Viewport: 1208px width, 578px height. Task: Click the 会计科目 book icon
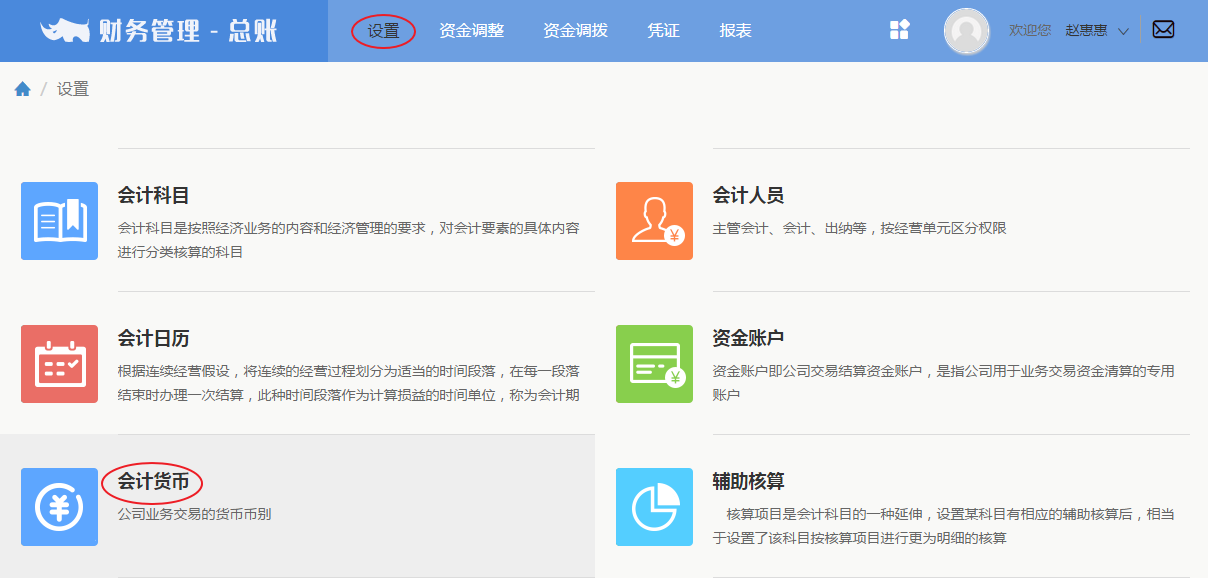click(60, 221)
